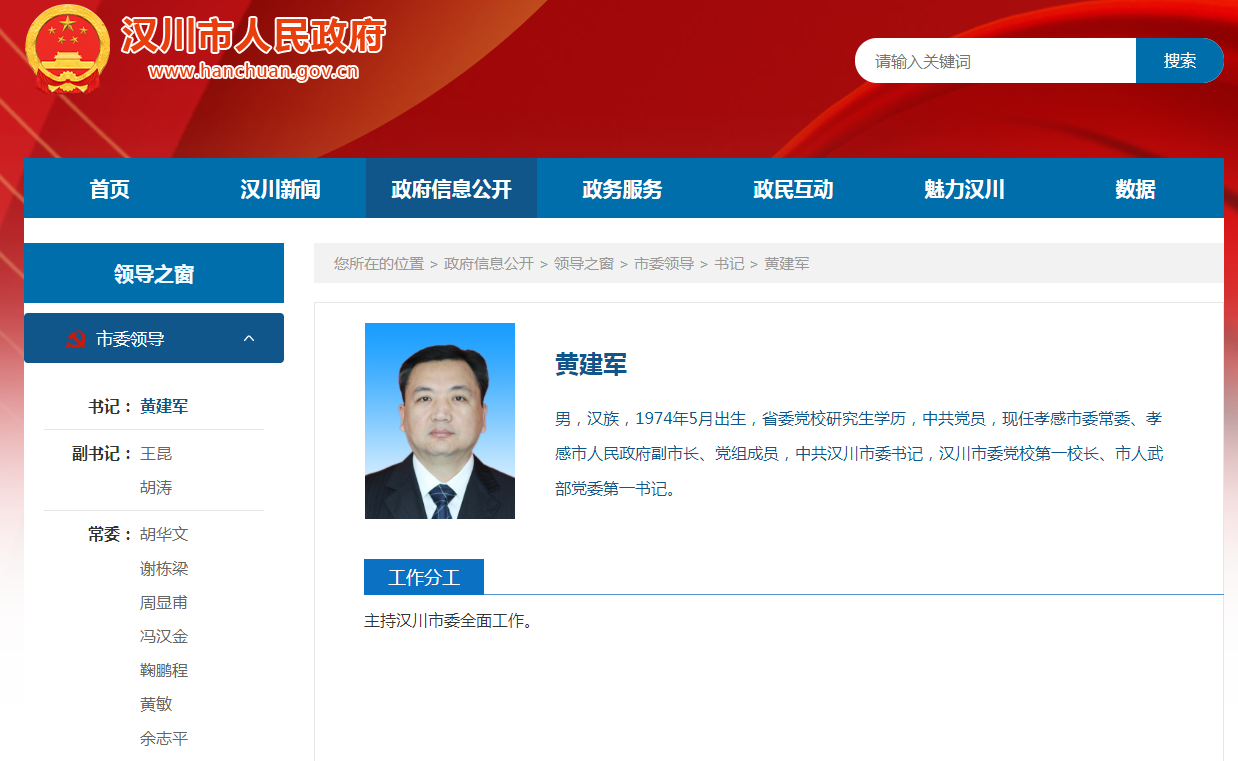Open deputy secretary 胡涛's page

click(156, 487)
